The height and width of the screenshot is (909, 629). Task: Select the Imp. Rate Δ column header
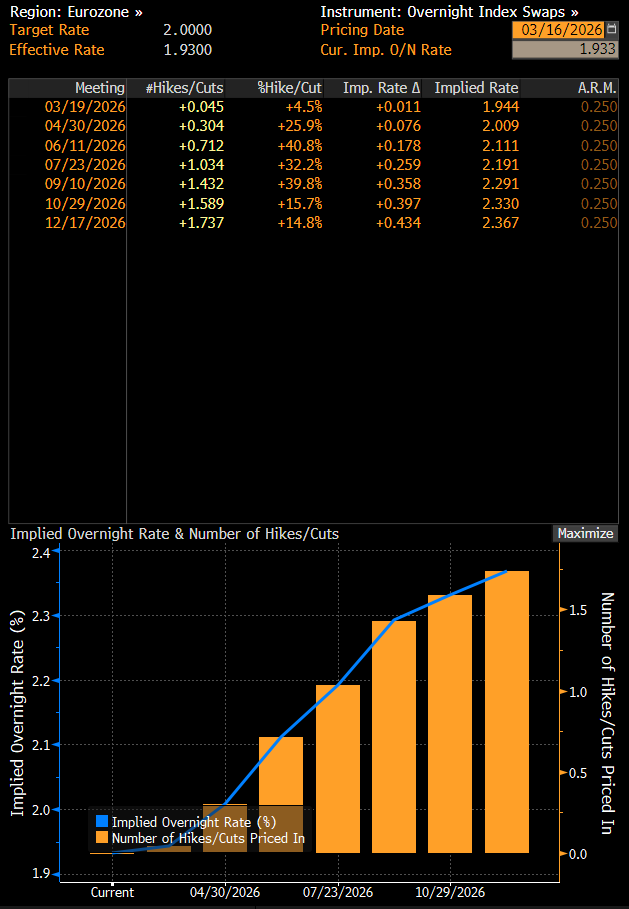[374, 88]
